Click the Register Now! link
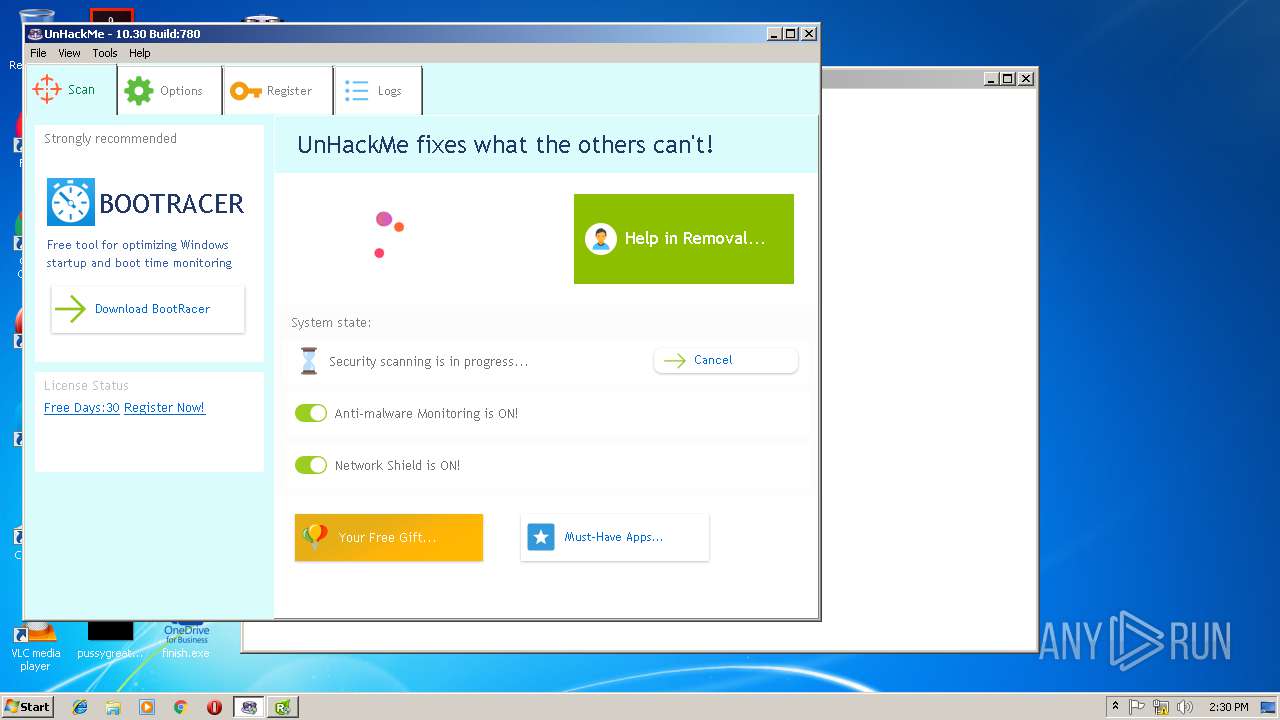The image size is (1280, 720). click(165, 408)
